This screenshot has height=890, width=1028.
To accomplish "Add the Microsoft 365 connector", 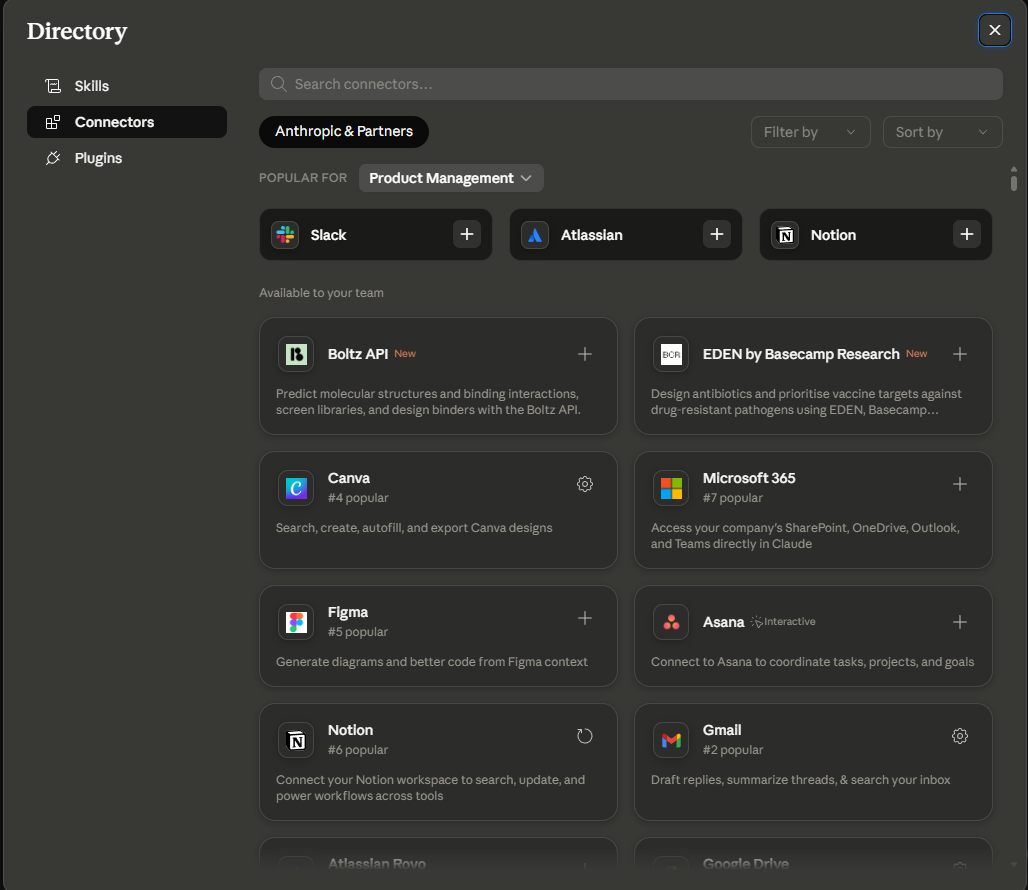I will [x=960, y=484].
